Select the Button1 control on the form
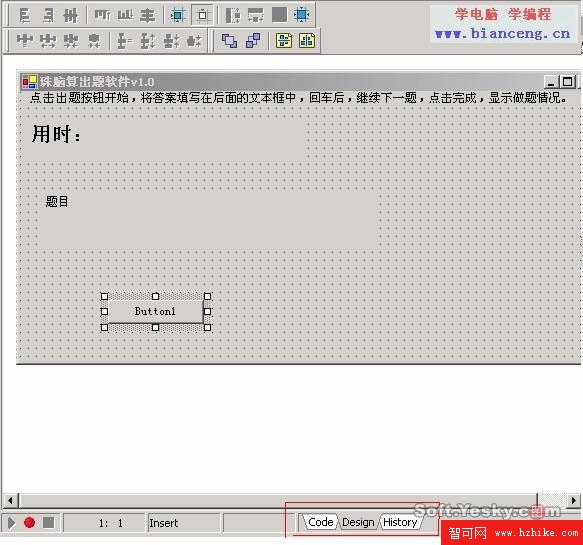Viewport: 583px width, 545px height. click(x=155, y=312)
